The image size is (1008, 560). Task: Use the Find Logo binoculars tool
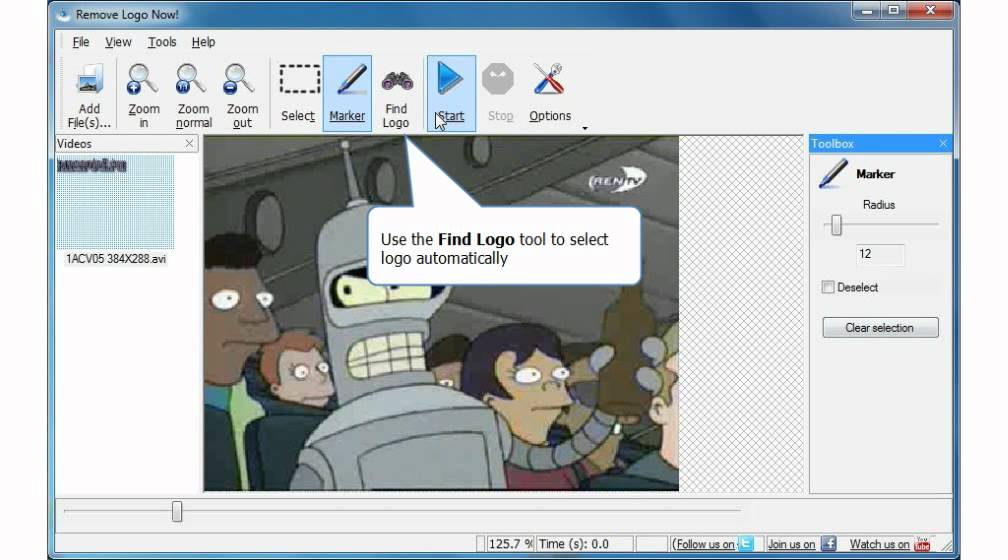click(396, 94)
